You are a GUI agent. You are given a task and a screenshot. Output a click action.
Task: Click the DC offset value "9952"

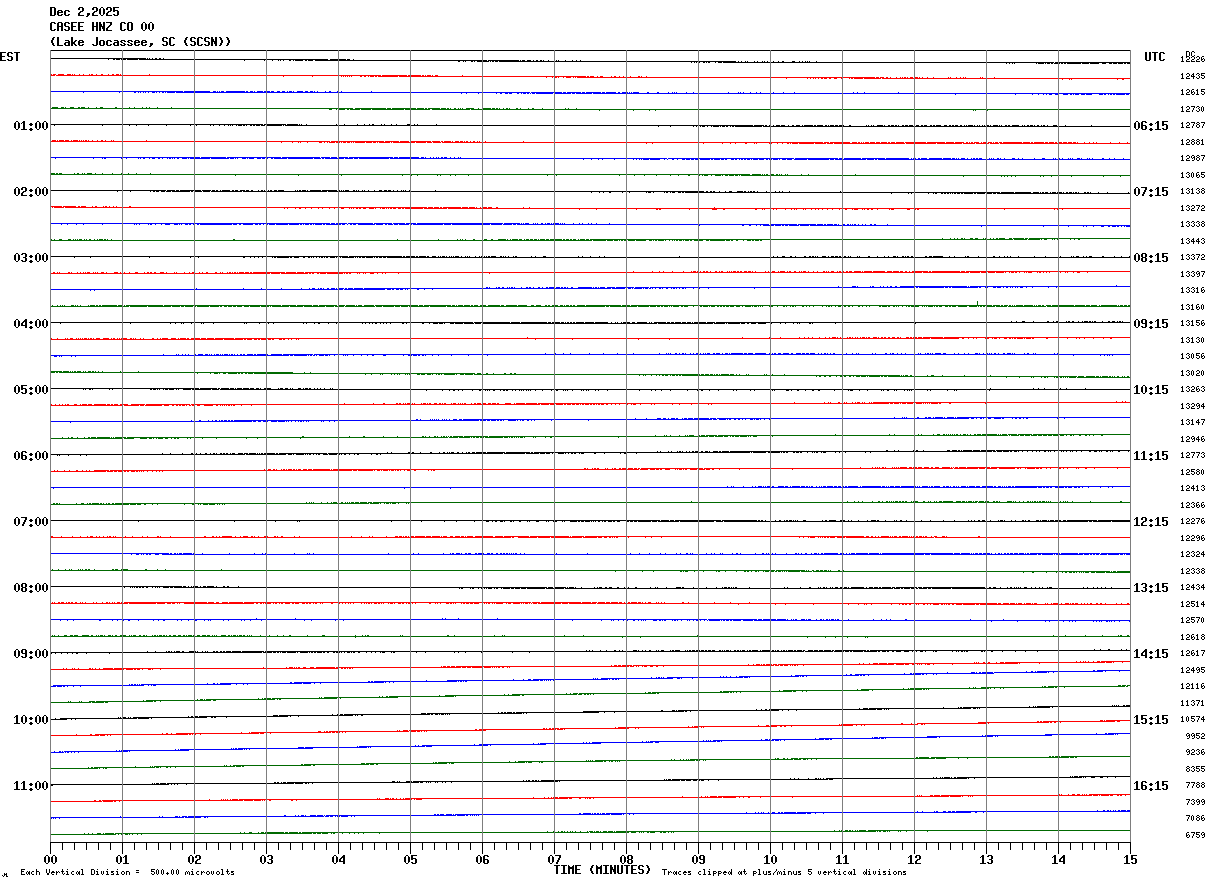pos(1195,737)
